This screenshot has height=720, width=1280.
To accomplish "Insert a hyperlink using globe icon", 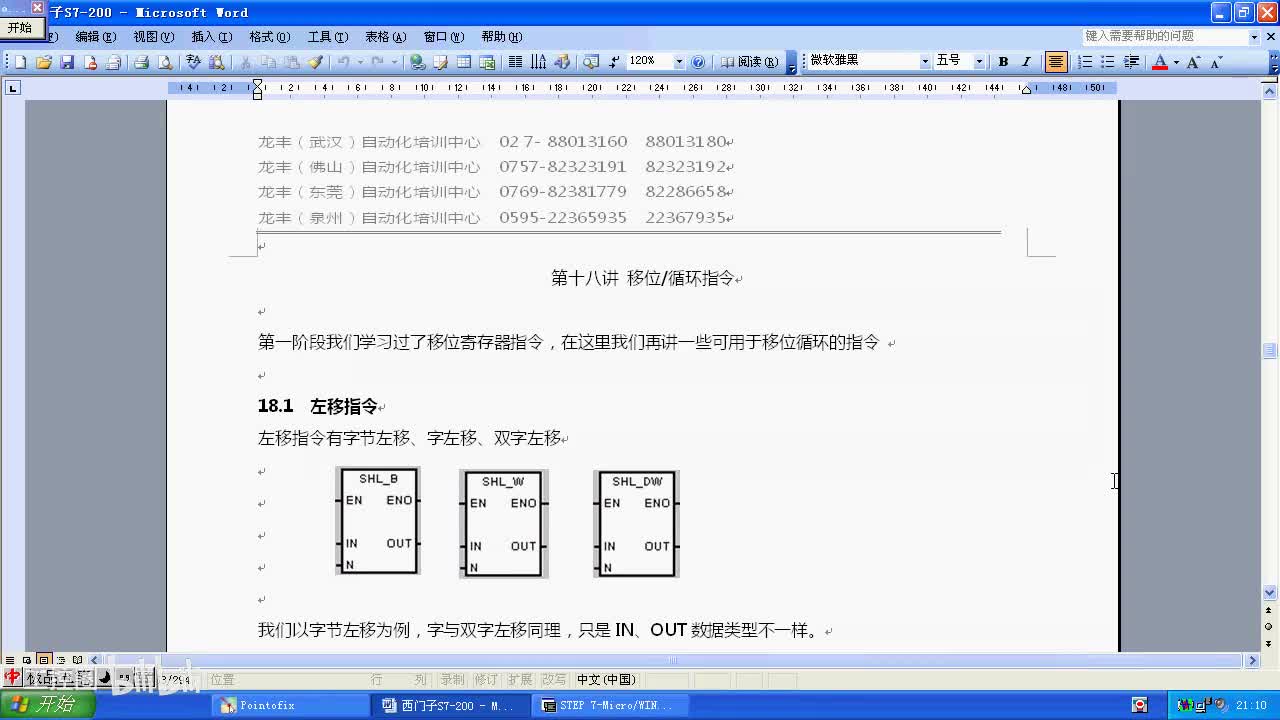I will (417, 62).
